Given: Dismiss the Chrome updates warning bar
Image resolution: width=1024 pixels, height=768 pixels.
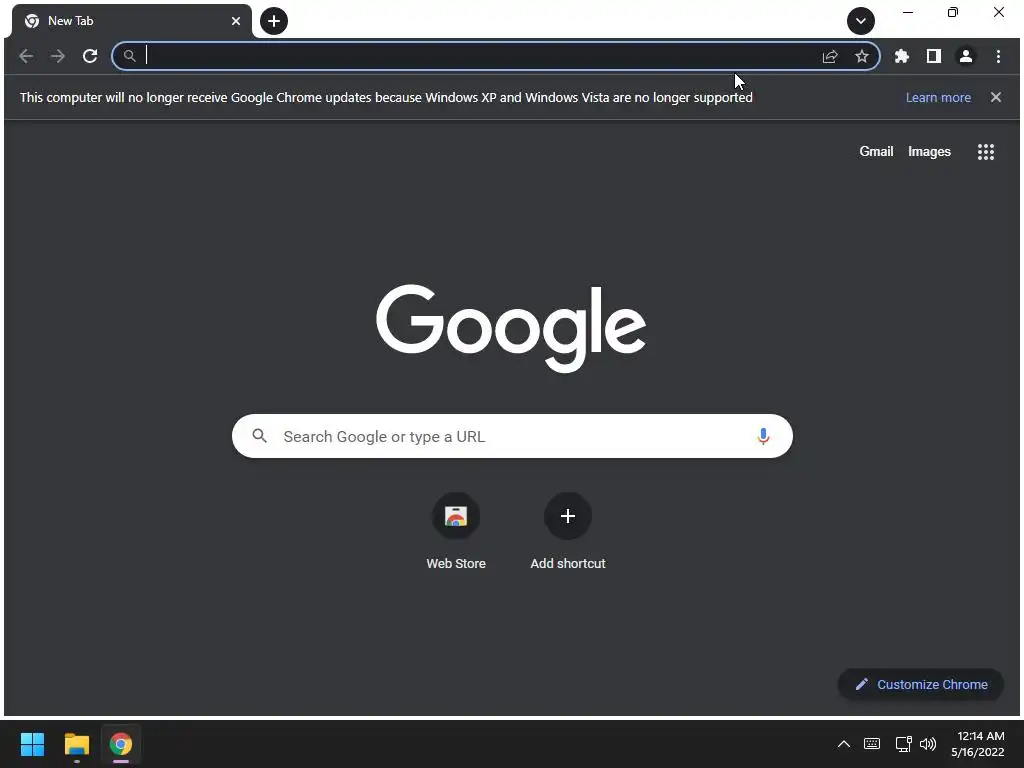Looking at the screenshot, I should (x=996, y=97).
